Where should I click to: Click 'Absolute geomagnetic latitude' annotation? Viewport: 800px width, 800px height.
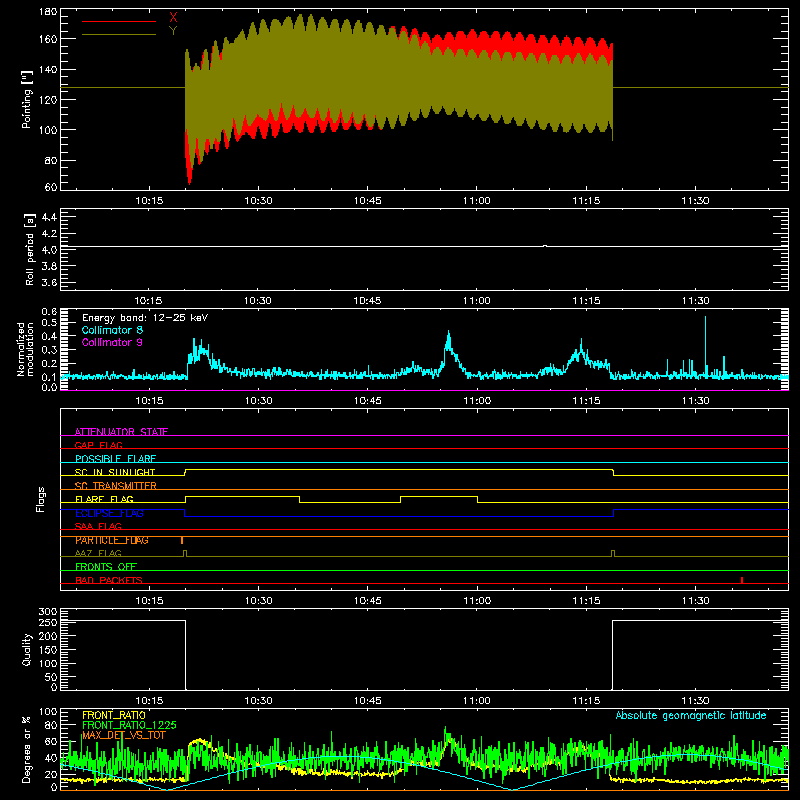pyautogui.click(x=691, y=715)
